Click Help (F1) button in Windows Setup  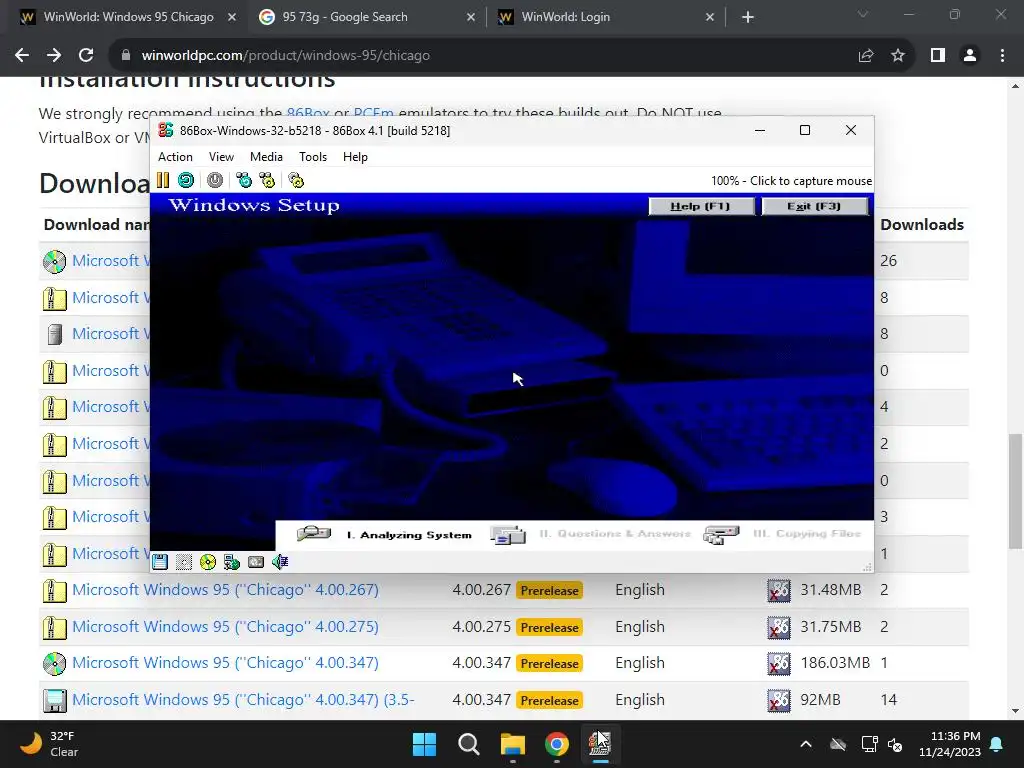pyautogui.click(x=701, y=206)
